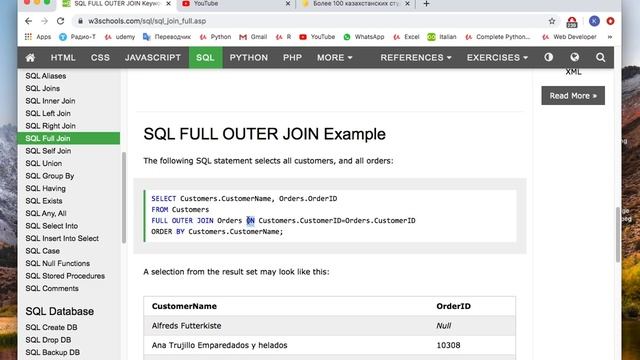Open the YouTube bookmark
640x360 pixels.
point(317,37)
